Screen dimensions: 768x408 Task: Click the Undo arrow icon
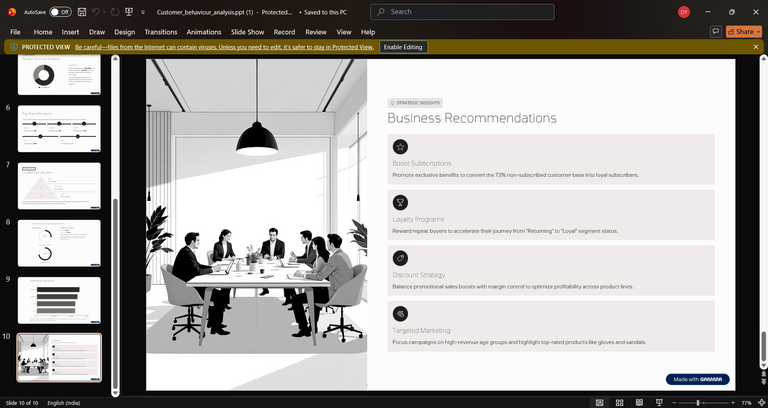(x=96, y=12)
